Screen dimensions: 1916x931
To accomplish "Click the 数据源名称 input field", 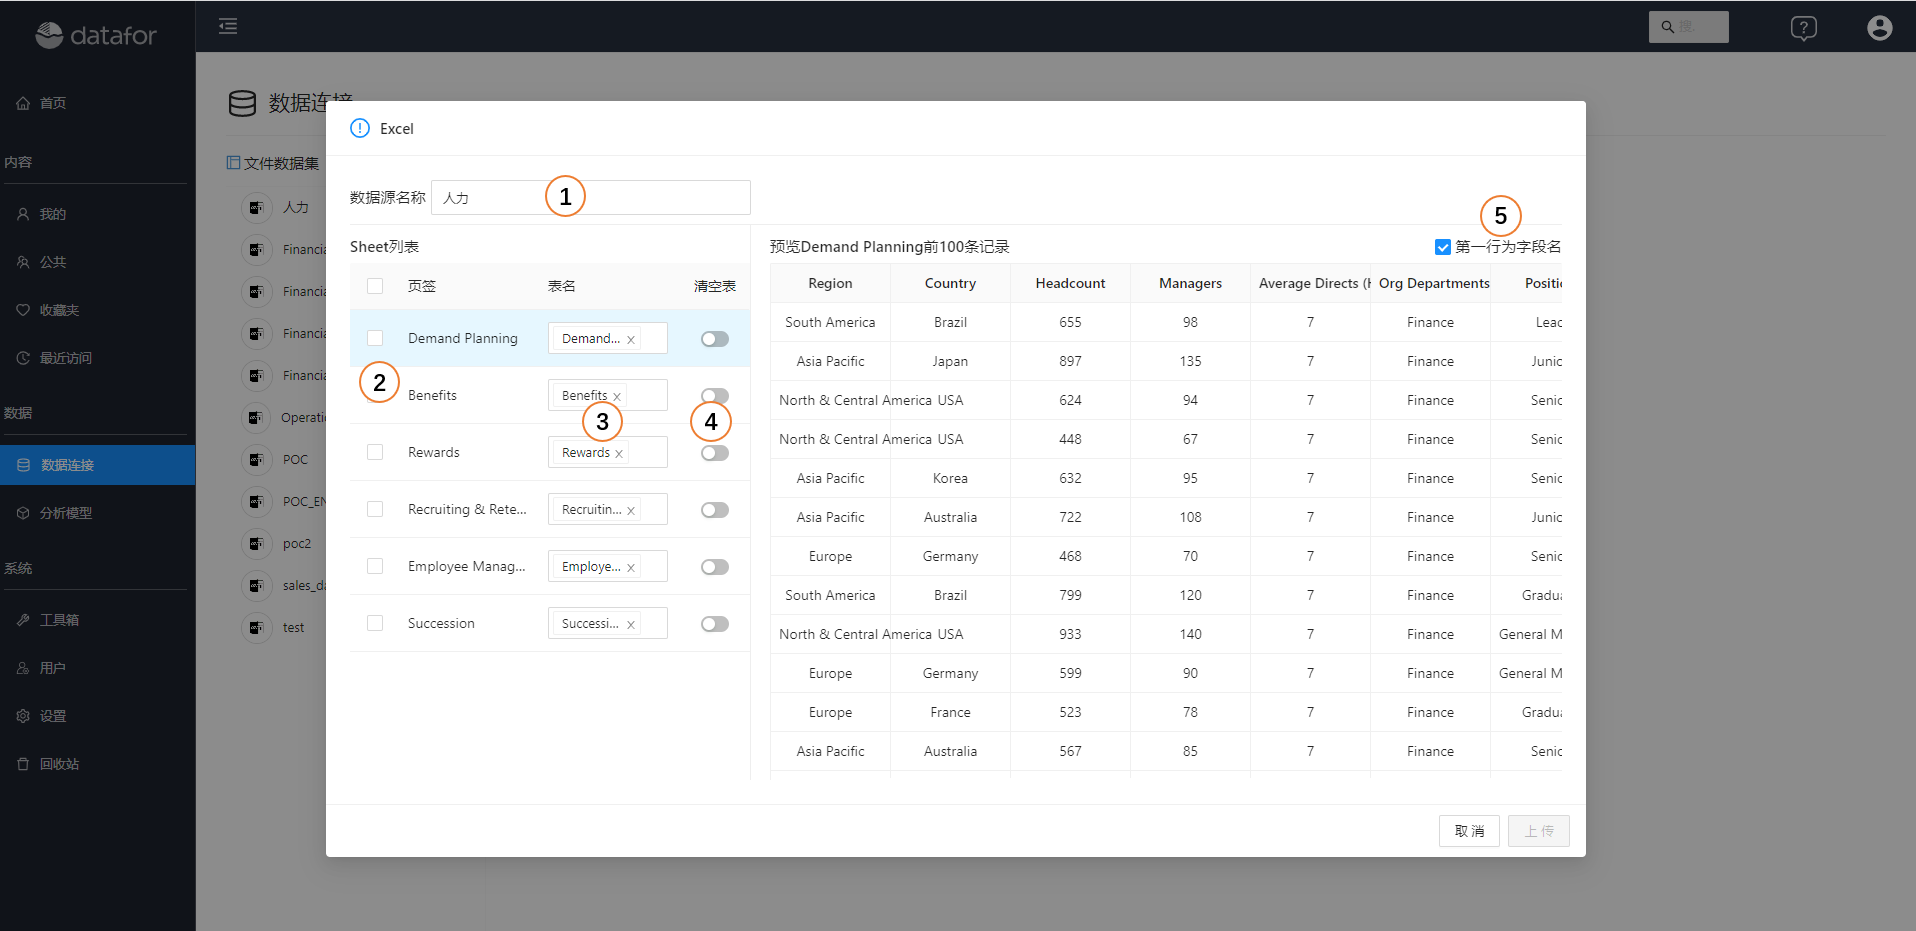I will [590, 197].
